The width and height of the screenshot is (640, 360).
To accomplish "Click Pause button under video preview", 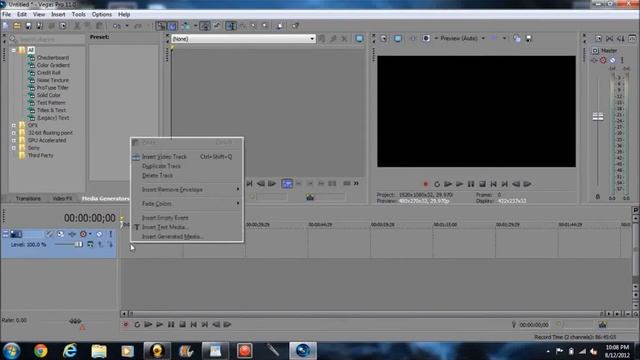I will 471,184.
